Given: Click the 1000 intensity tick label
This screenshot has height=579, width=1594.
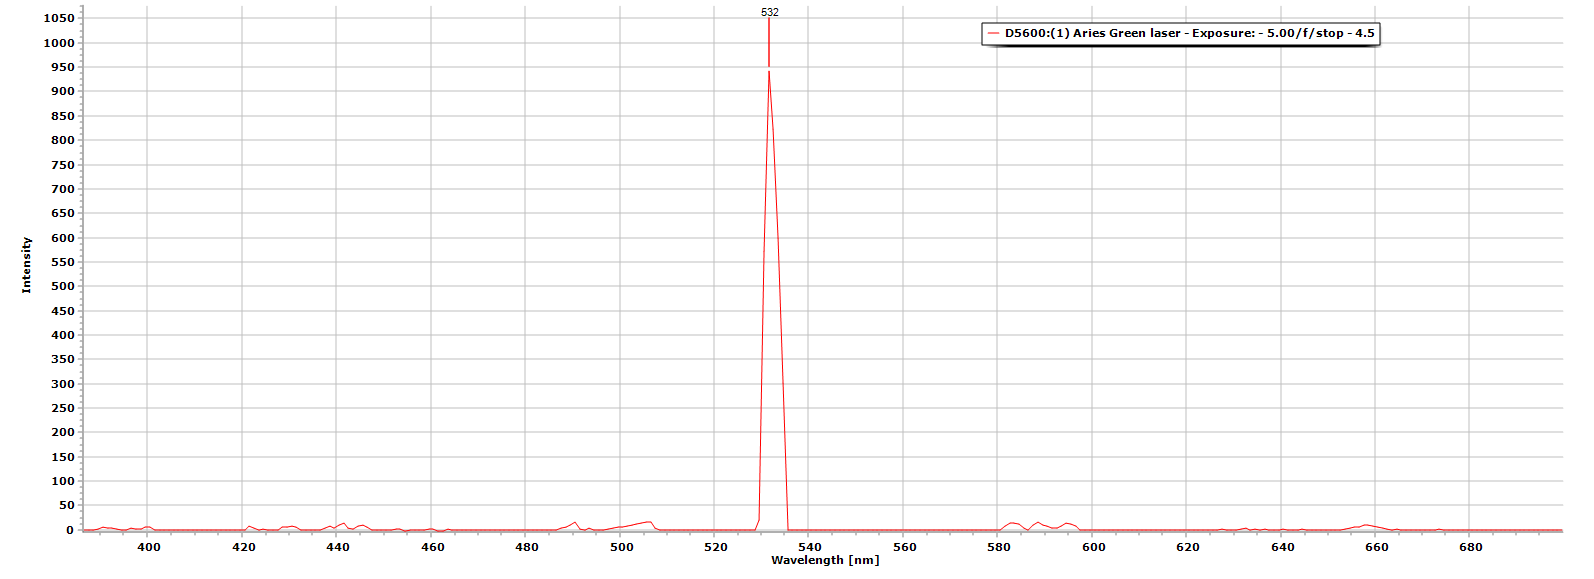Looking at the screenshot, I should tap(60, 43).
